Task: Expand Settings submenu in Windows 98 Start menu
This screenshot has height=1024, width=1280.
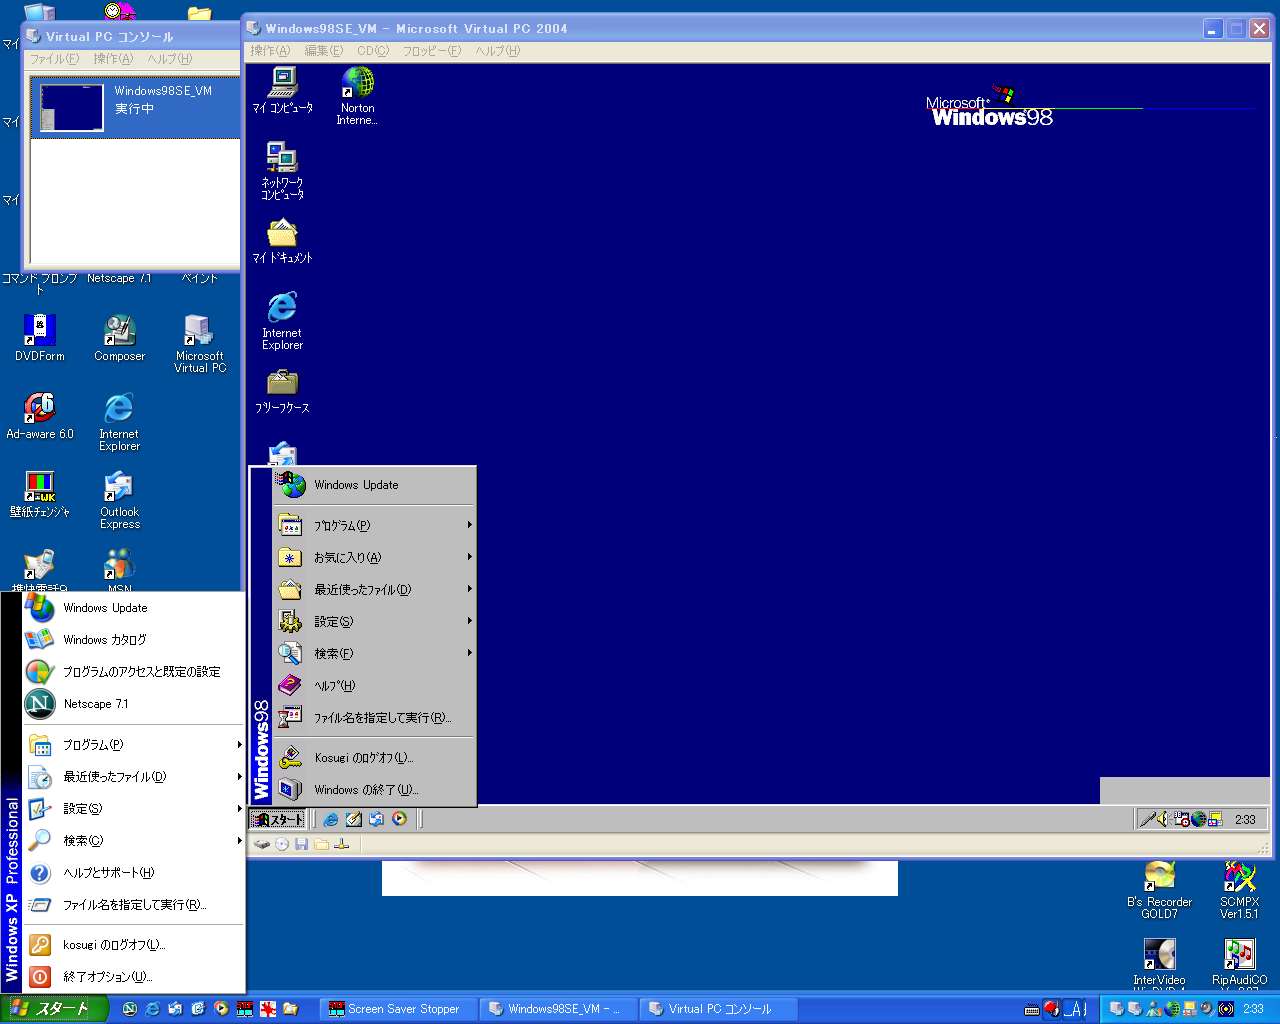Action: click(x=375, y=621)
